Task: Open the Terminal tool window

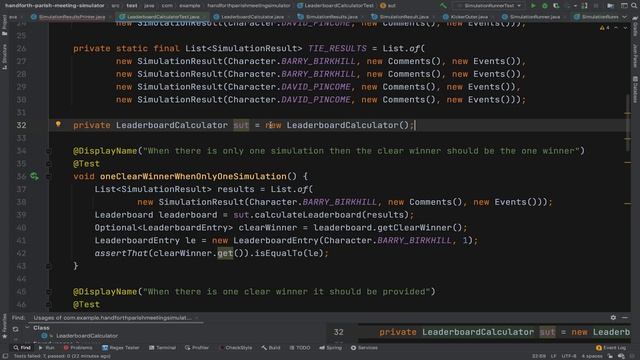Action: point(162,348)
